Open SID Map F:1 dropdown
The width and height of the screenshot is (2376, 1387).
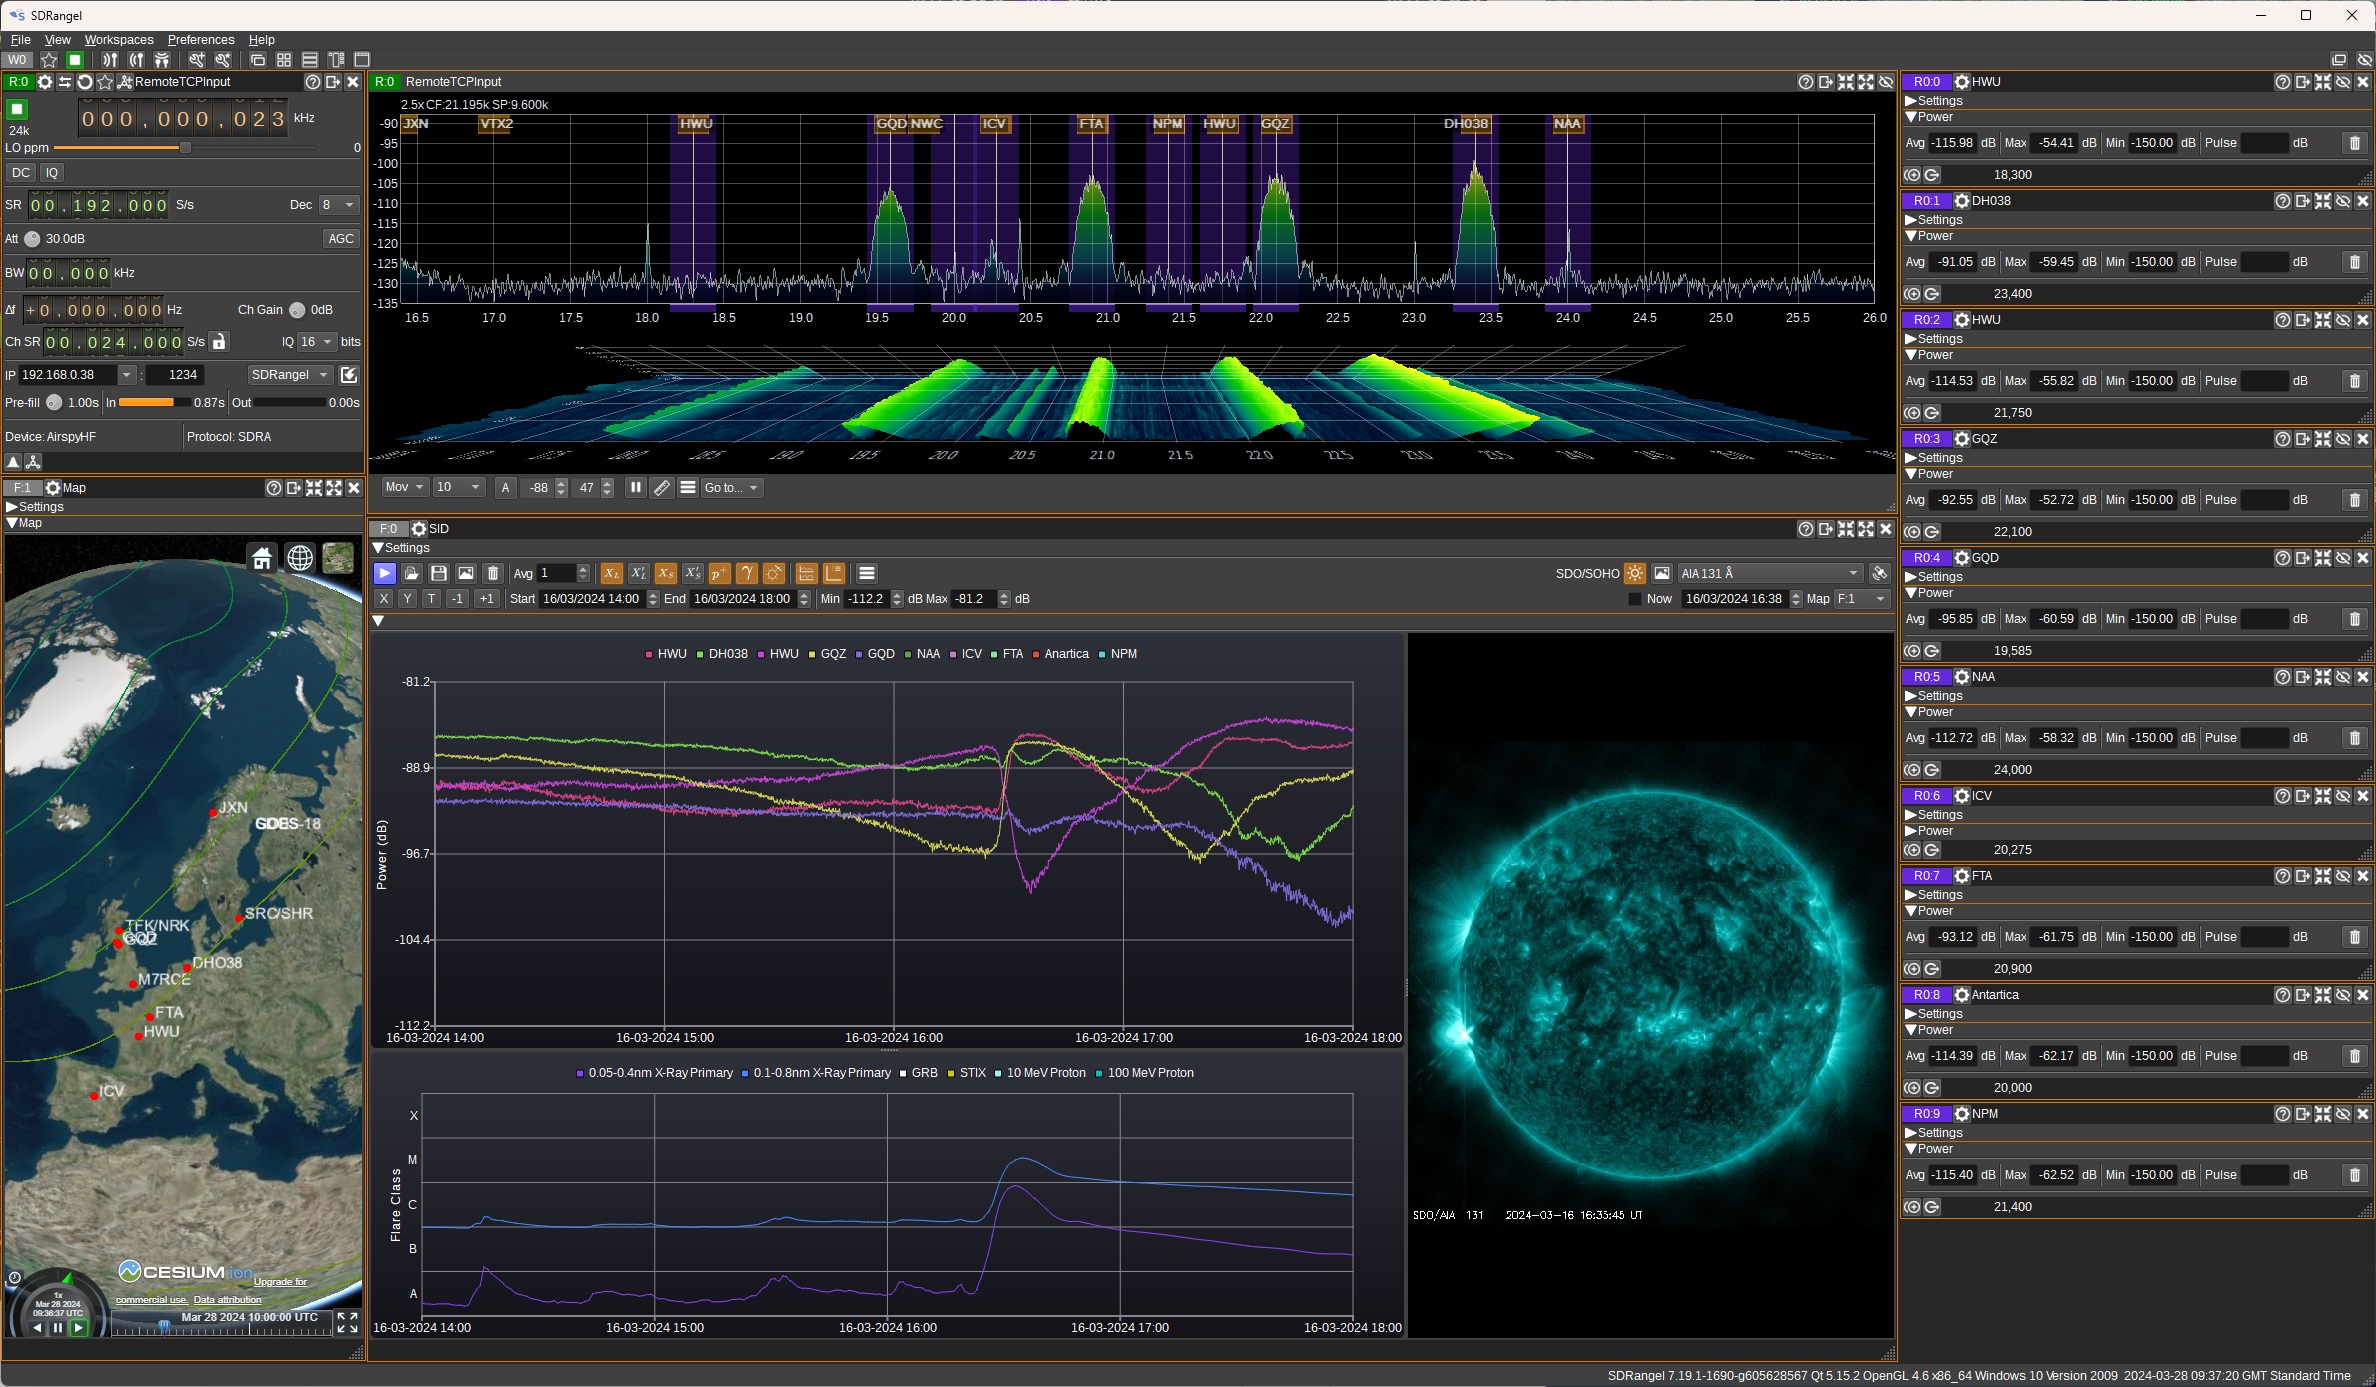1862,599
